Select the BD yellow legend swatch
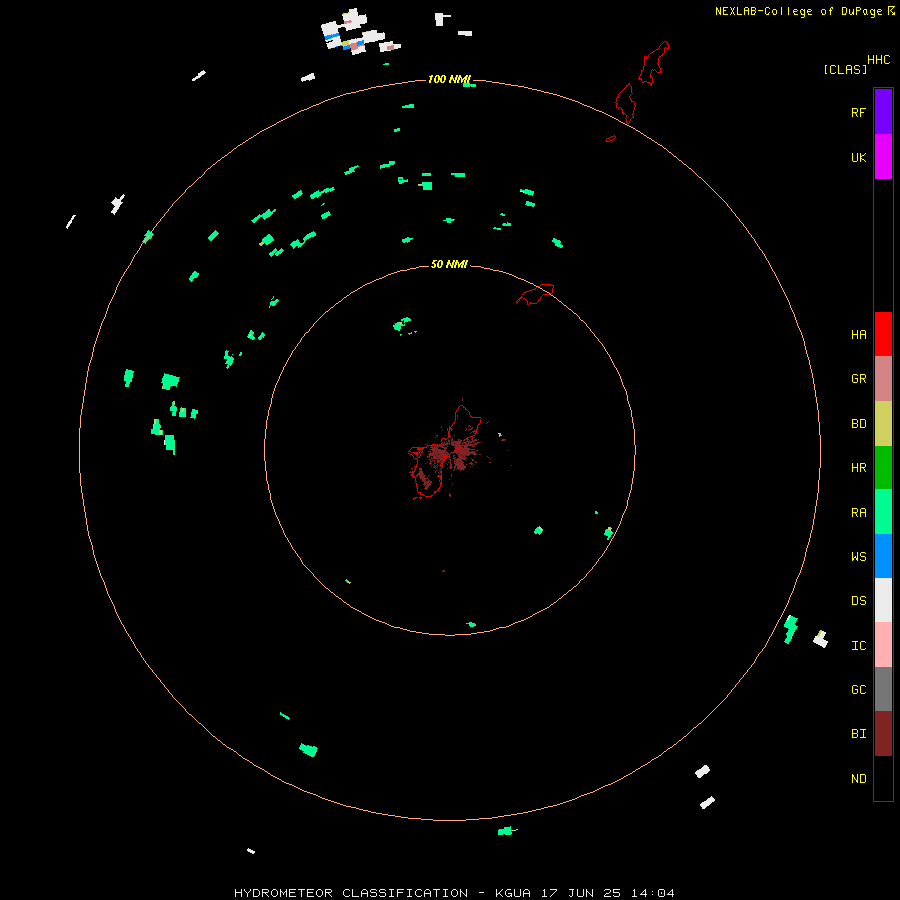This screenshot has height=900, width=900. coord(883,423)
